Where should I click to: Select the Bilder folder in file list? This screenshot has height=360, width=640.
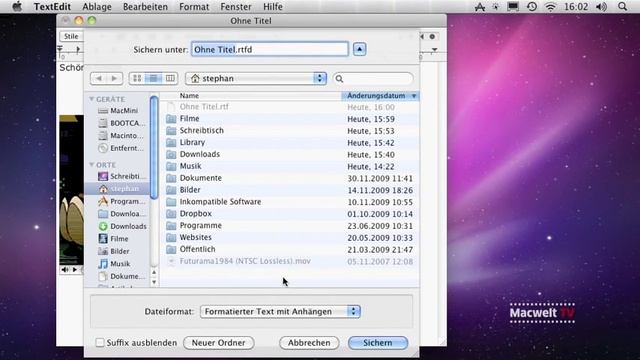coord(289,190)
